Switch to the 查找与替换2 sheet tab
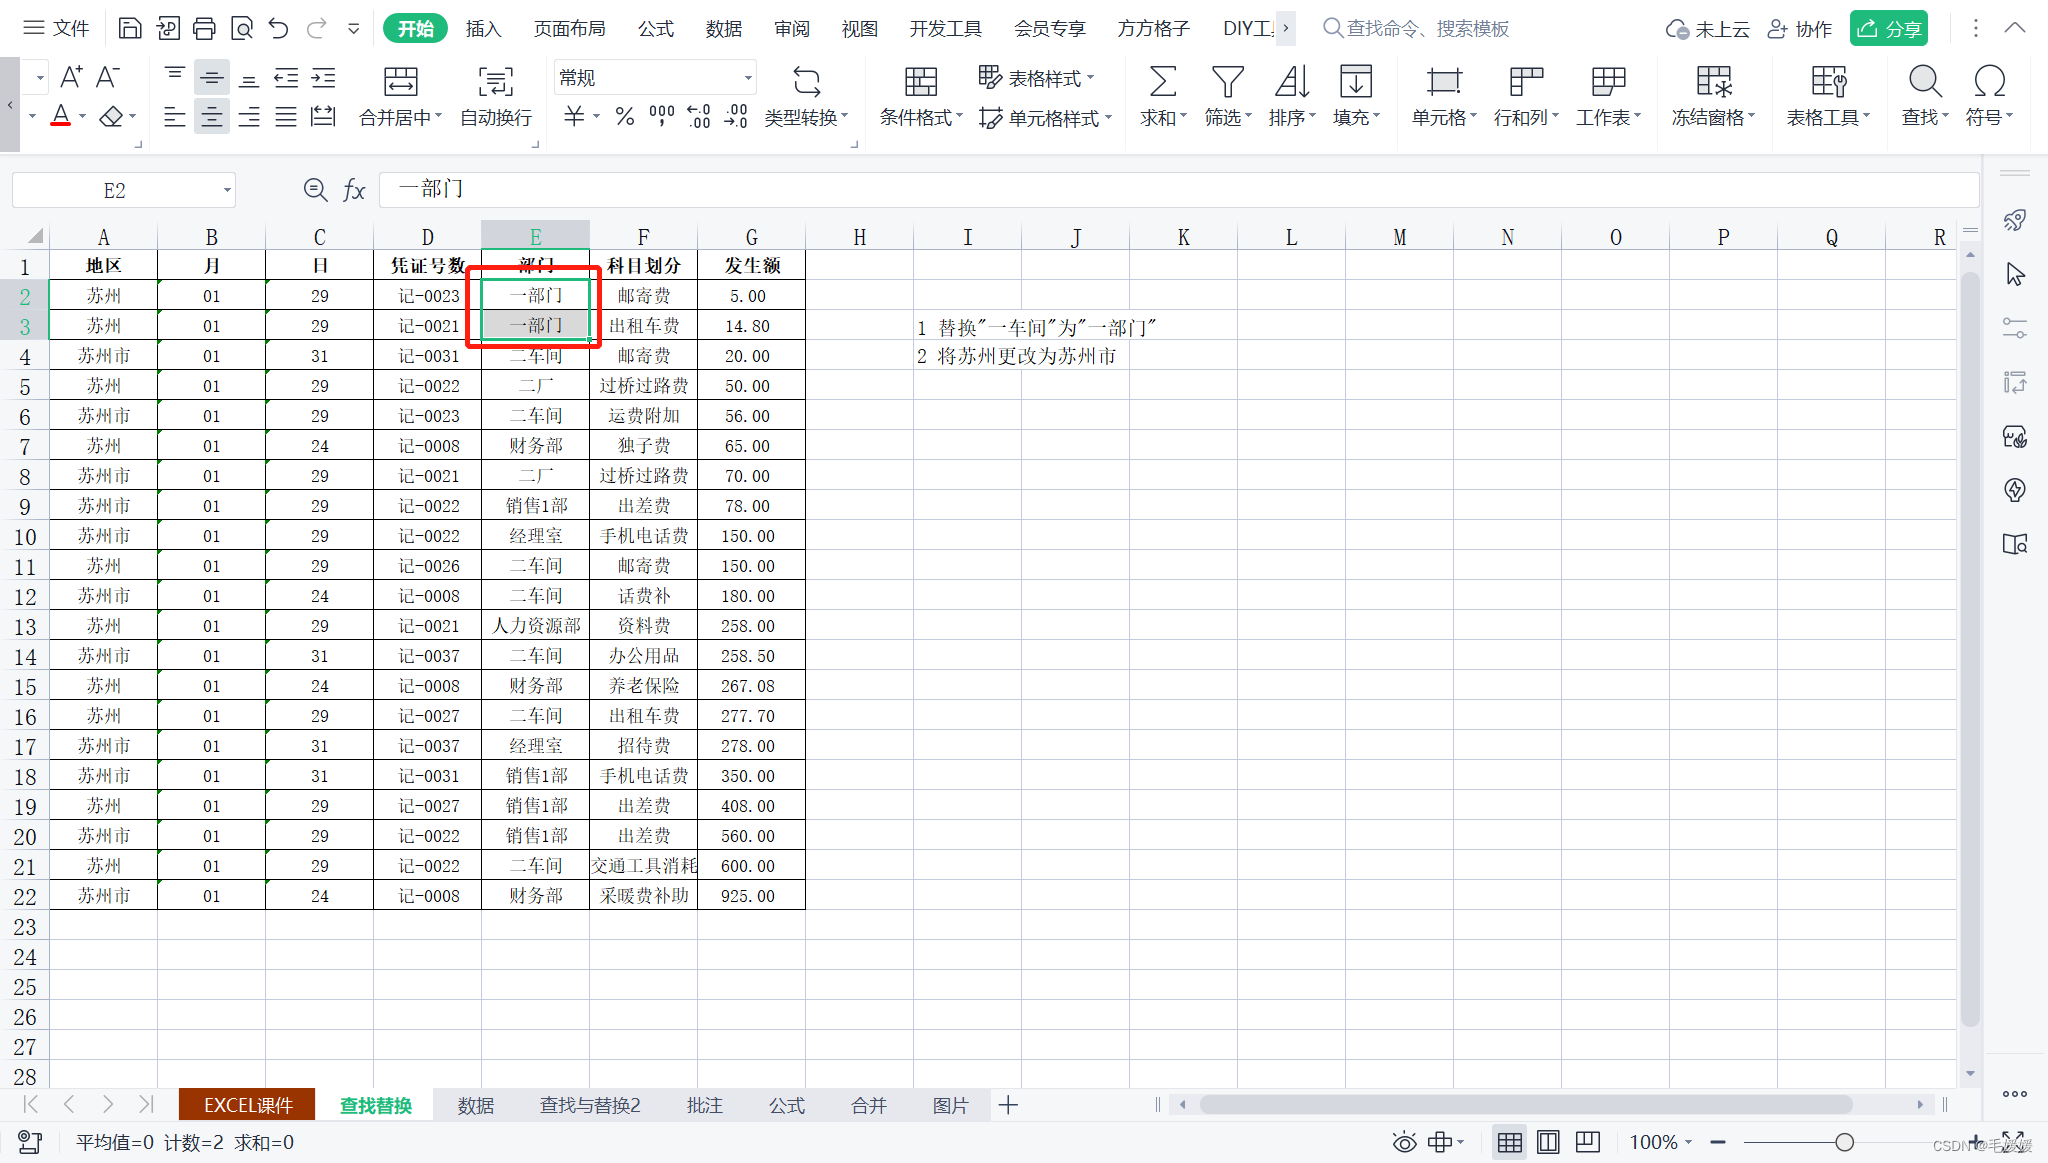The width and height of the screenshot is (2048, 1163). coord(590,1105)
